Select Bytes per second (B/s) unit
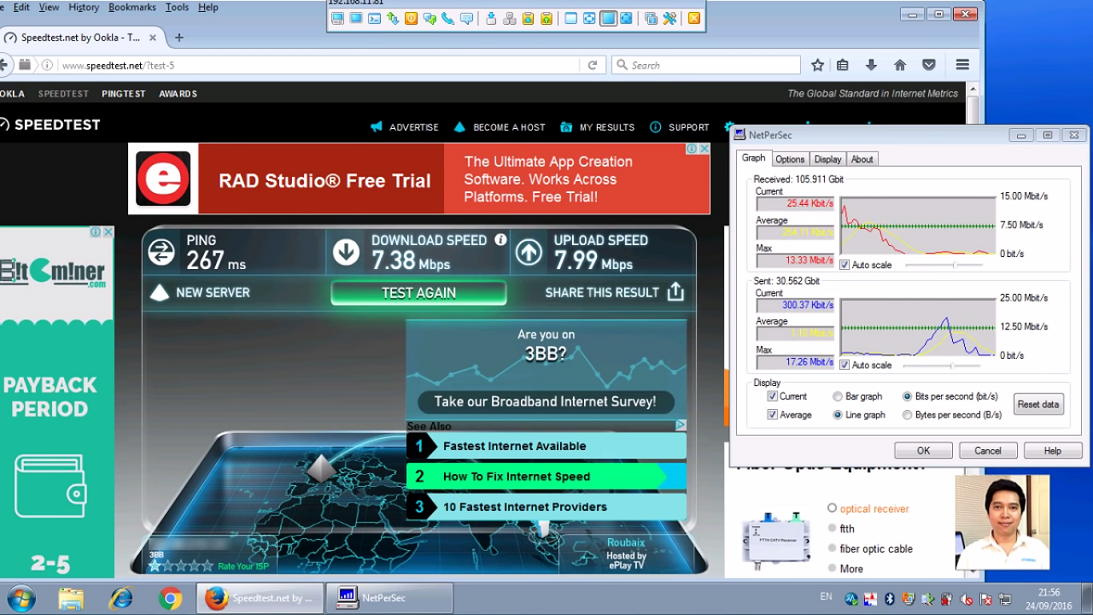 tap(908, 414)
